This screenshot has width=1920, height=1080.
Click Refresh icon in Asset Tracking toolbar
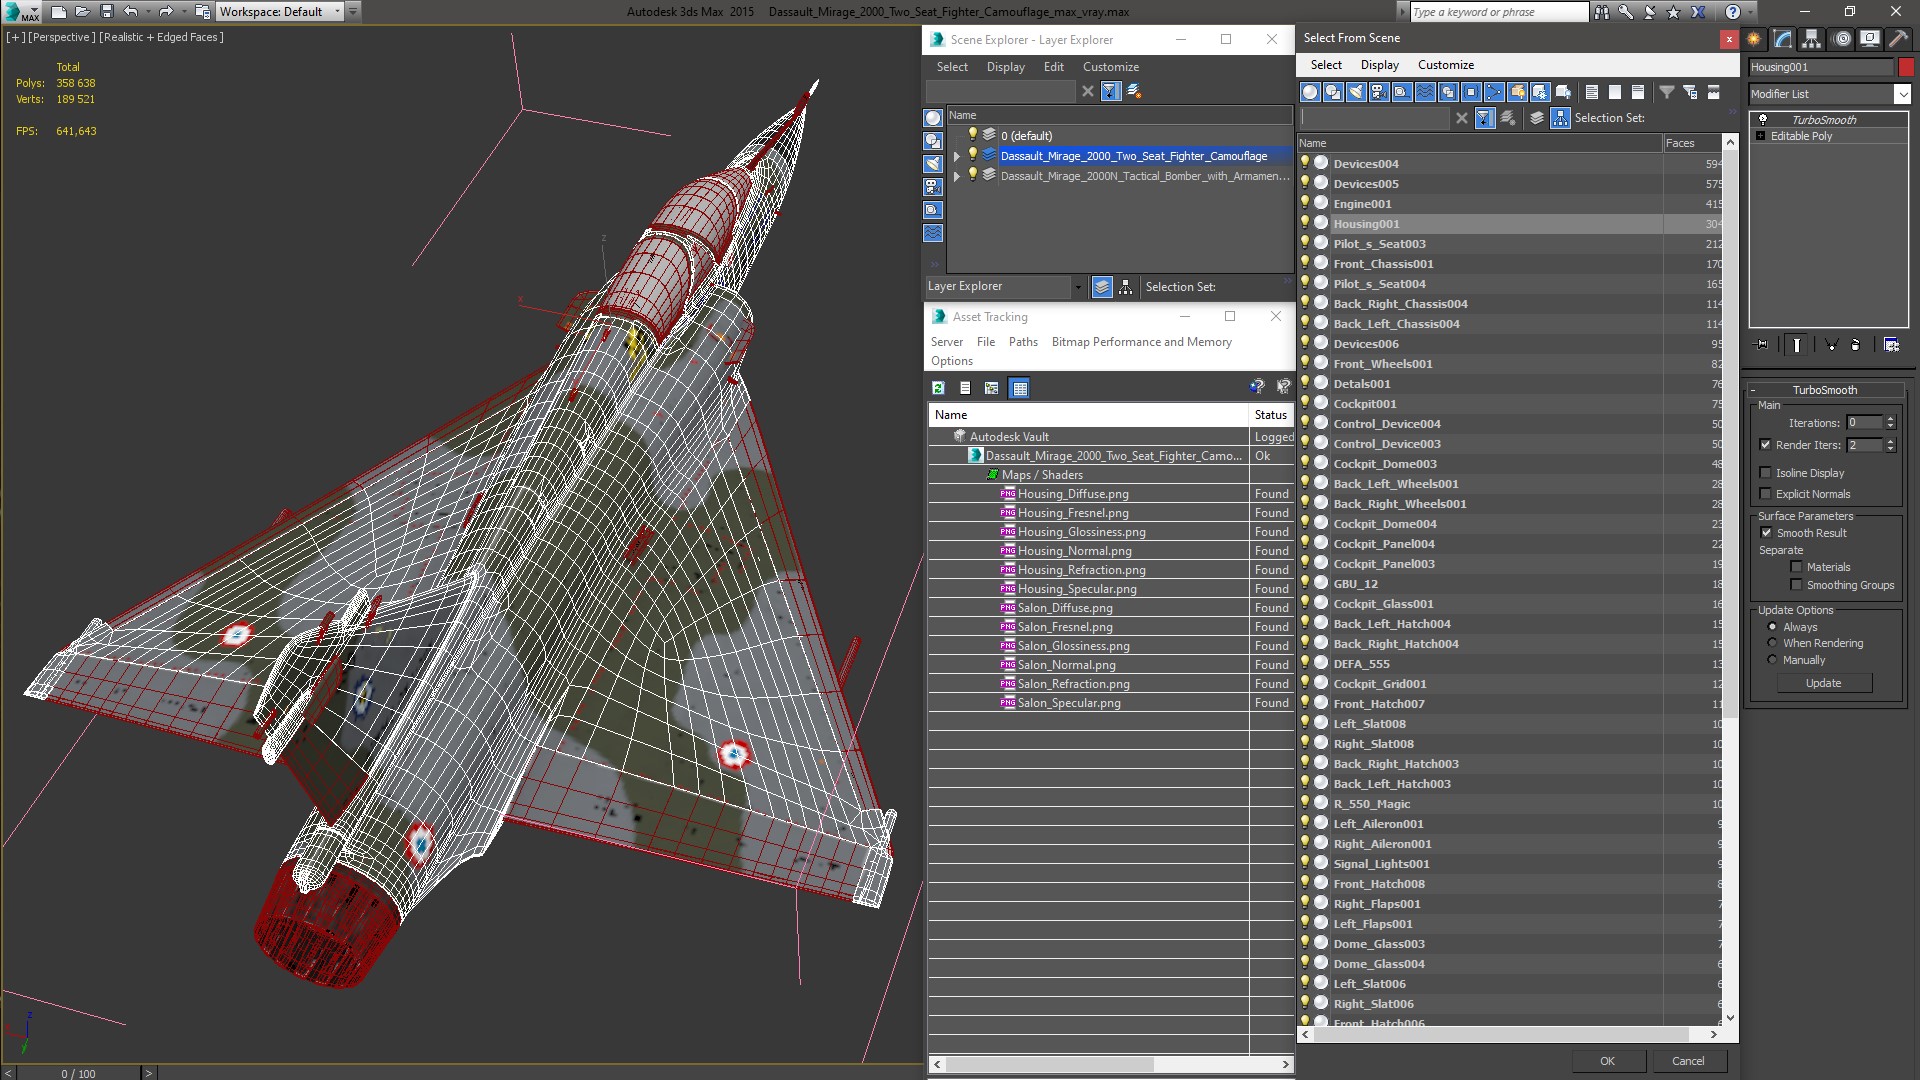[x=938, y=388]
